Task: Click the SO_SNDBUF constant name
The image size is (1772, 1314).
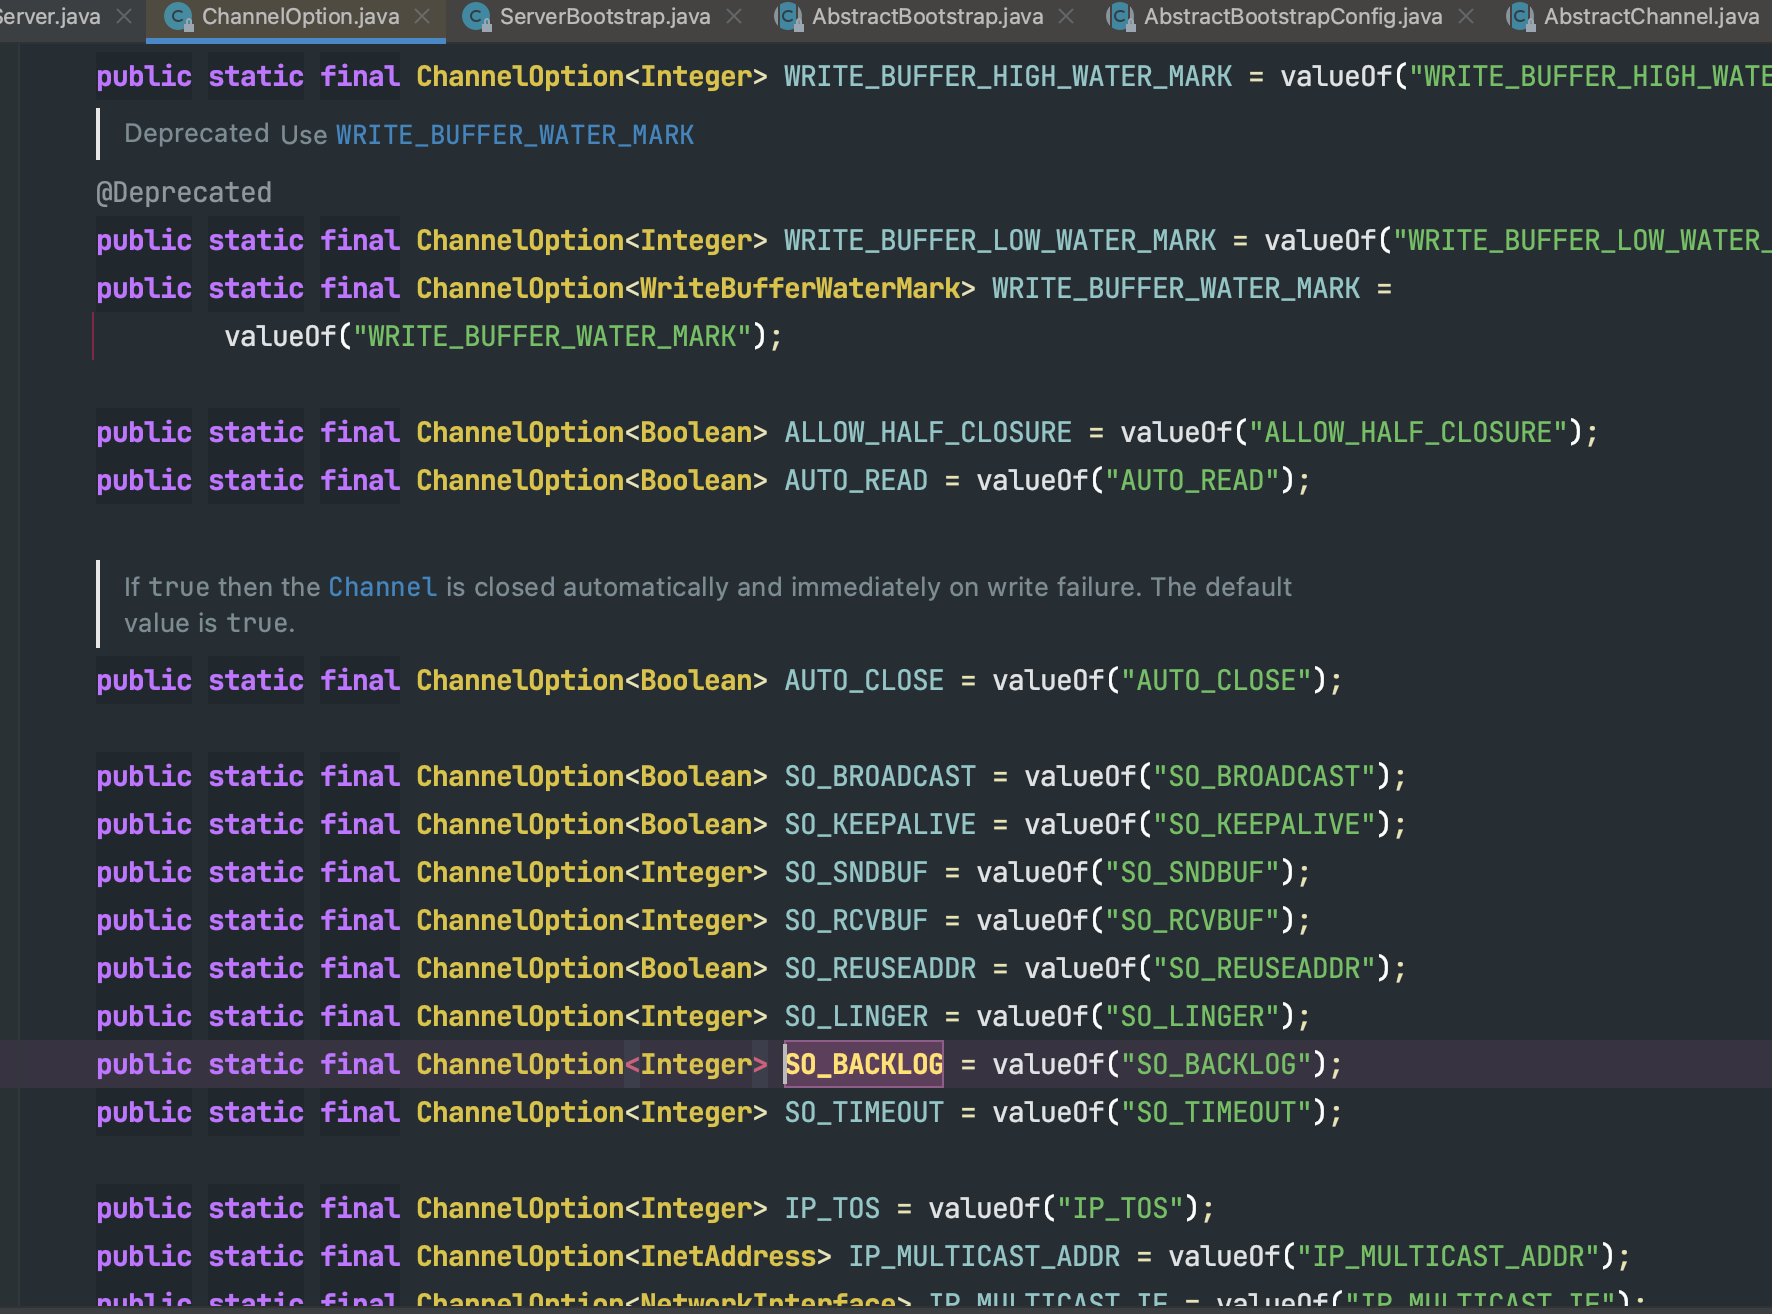Action: (856, 872)
